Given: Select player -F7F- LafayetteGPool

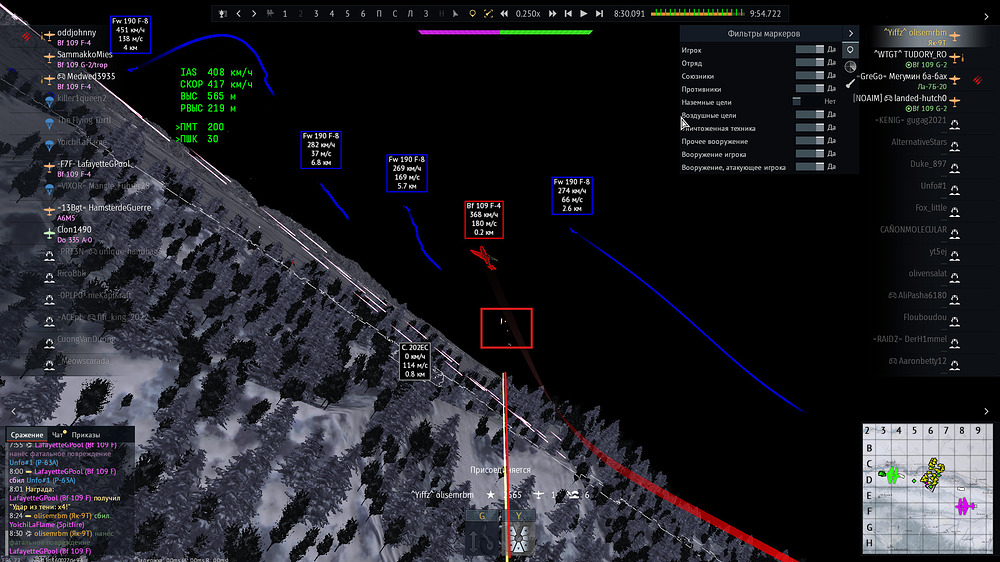Looking at the screenshot, I should pos(94,164).
